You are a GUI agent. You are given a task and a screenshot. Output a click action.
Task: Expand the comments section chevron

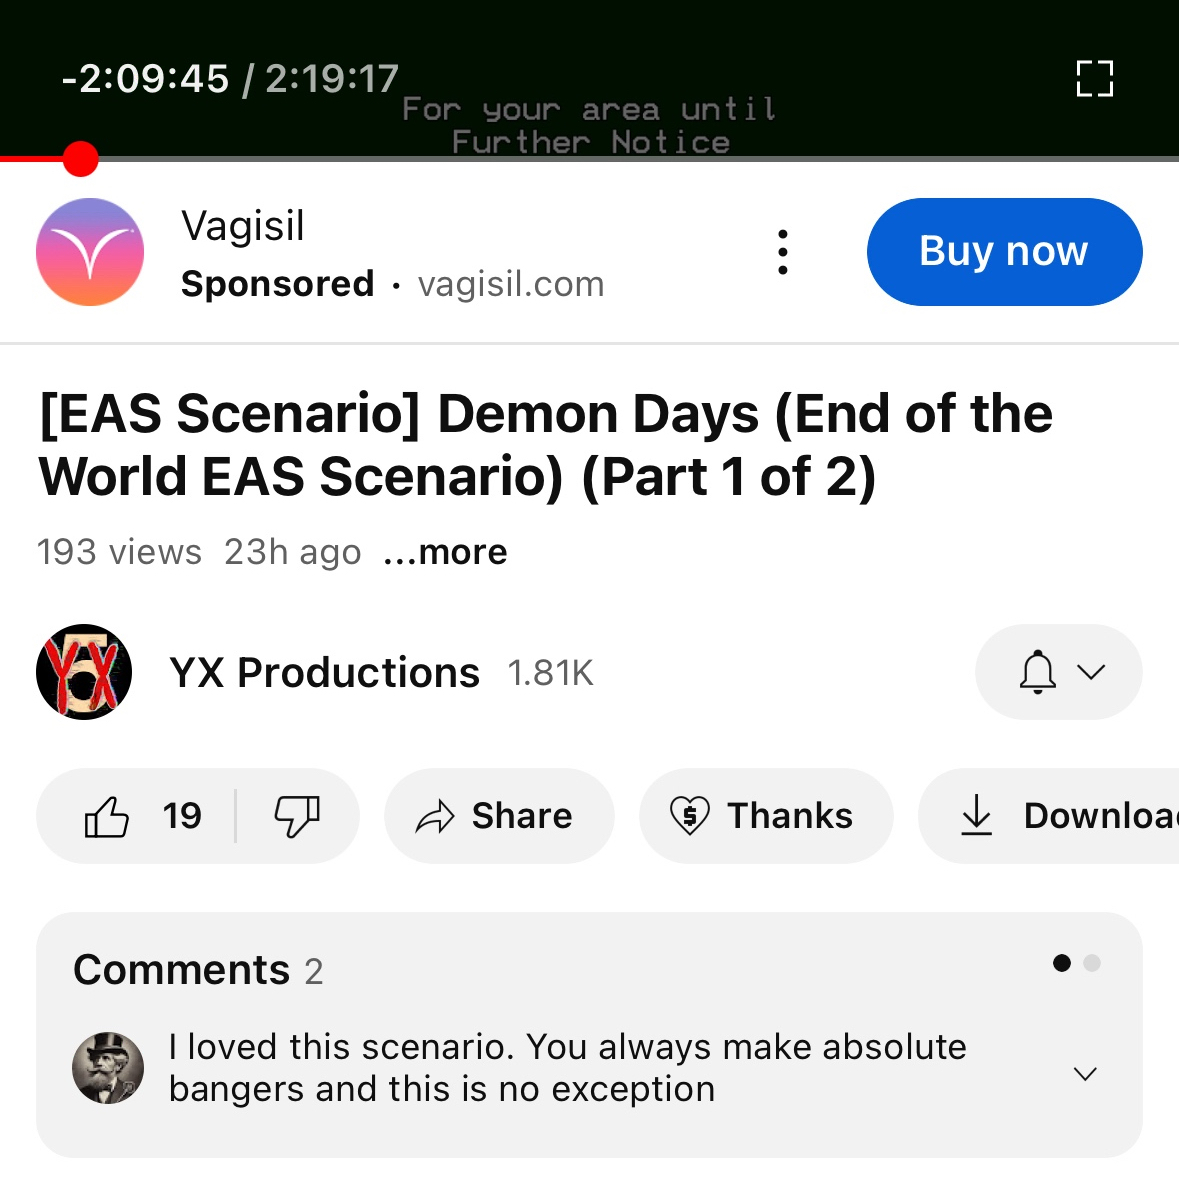tap(1085, 1073)
